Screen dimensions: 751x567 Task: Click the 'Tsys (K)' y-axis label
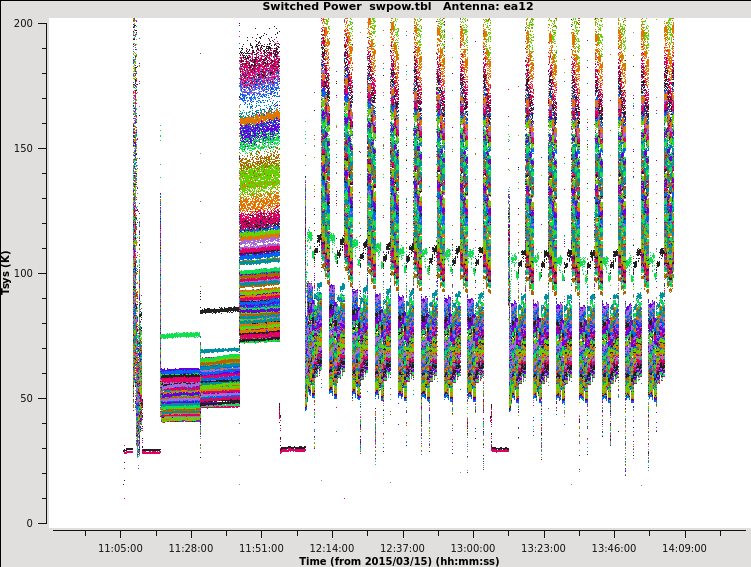[x=7, y=272]
